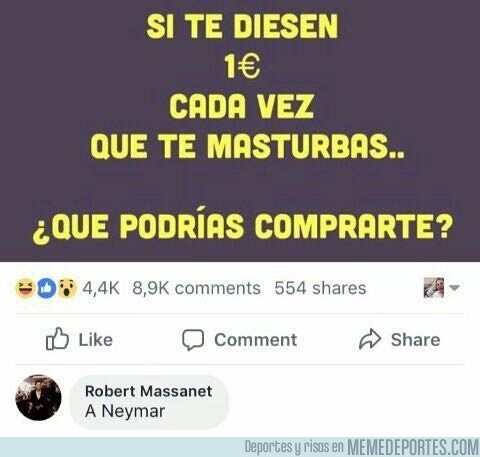Click the 'Deportes y risas en' caption
Viewport: 480px width, 457px height.
tap(294, 447)
